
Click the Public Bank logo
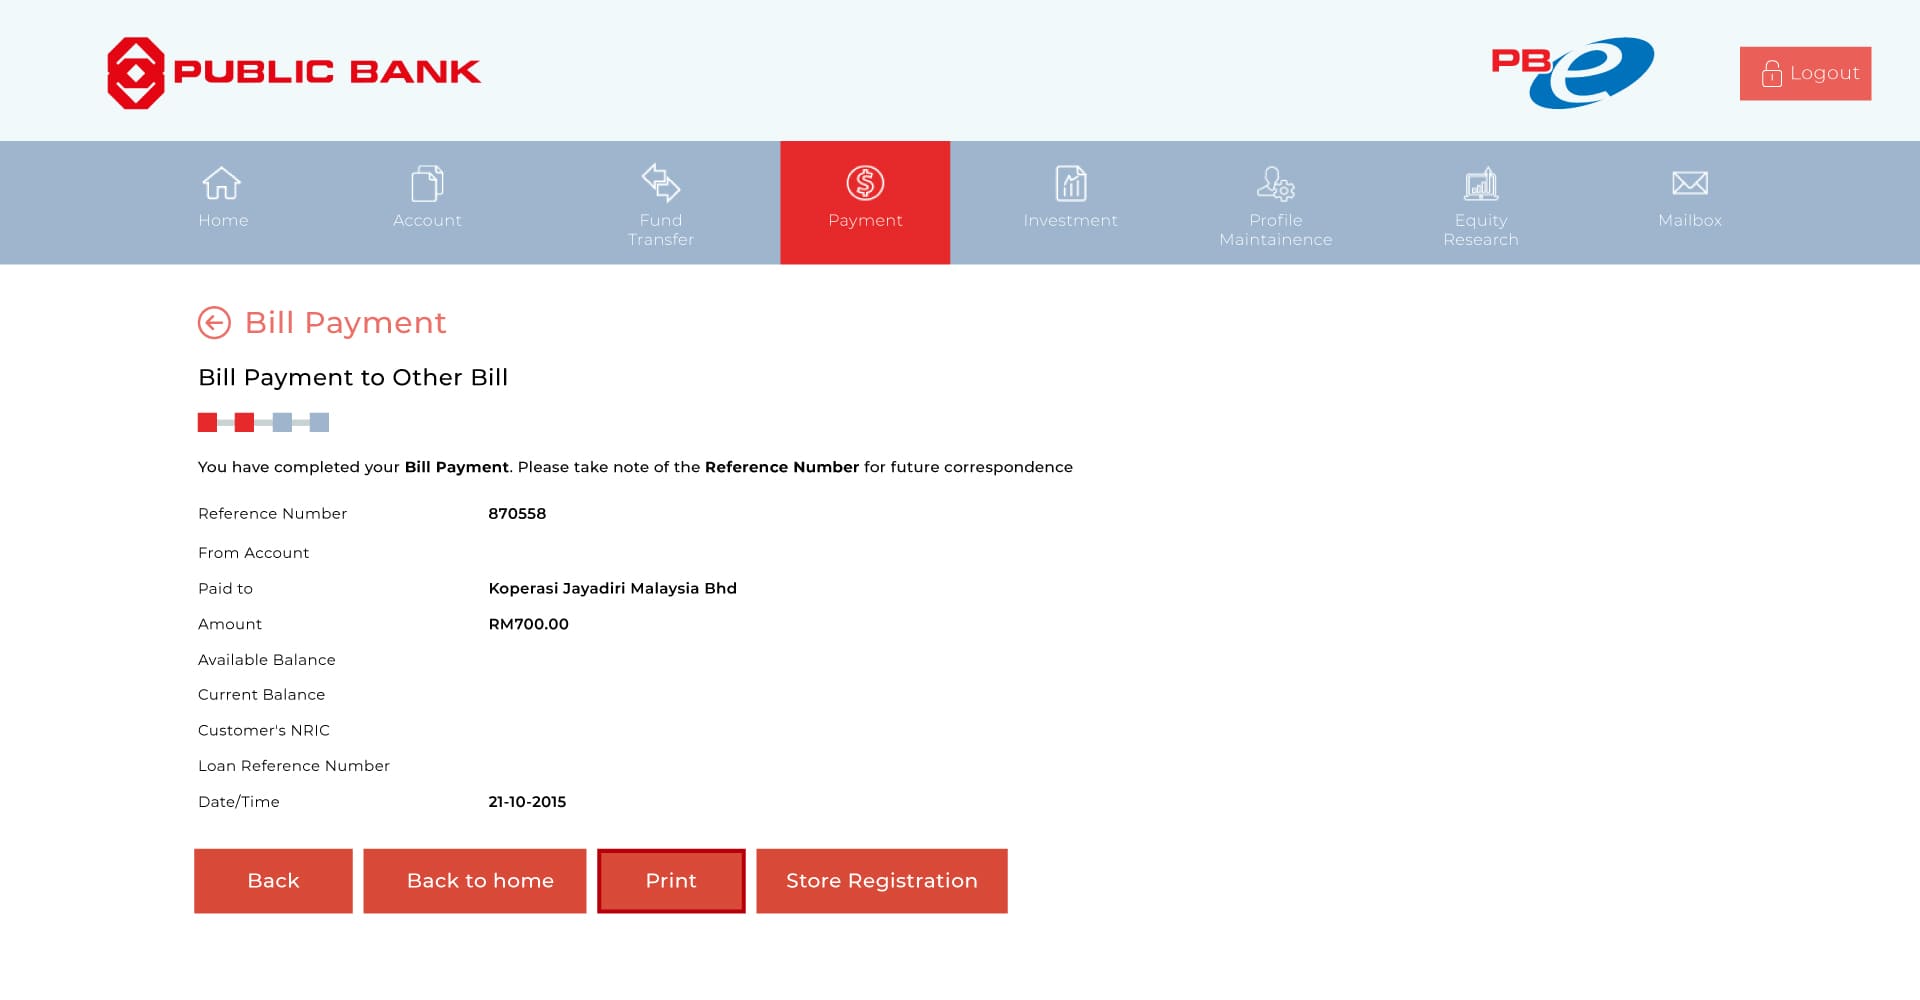point(292,70)
